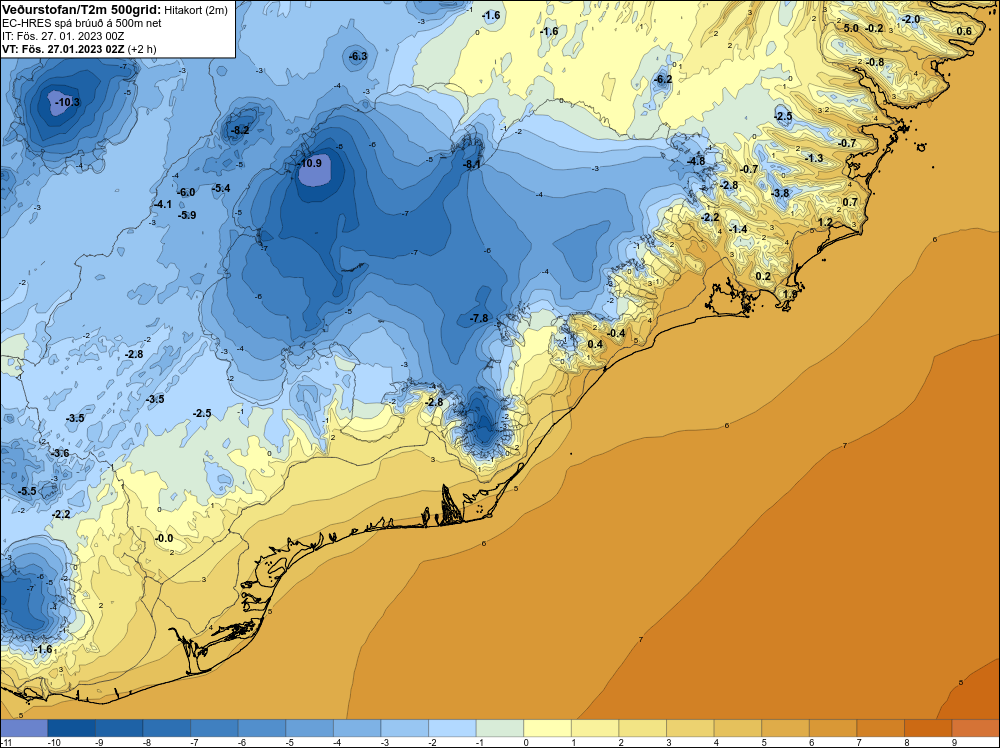Click legend swatch between 0 and 1

click(548, 728)
